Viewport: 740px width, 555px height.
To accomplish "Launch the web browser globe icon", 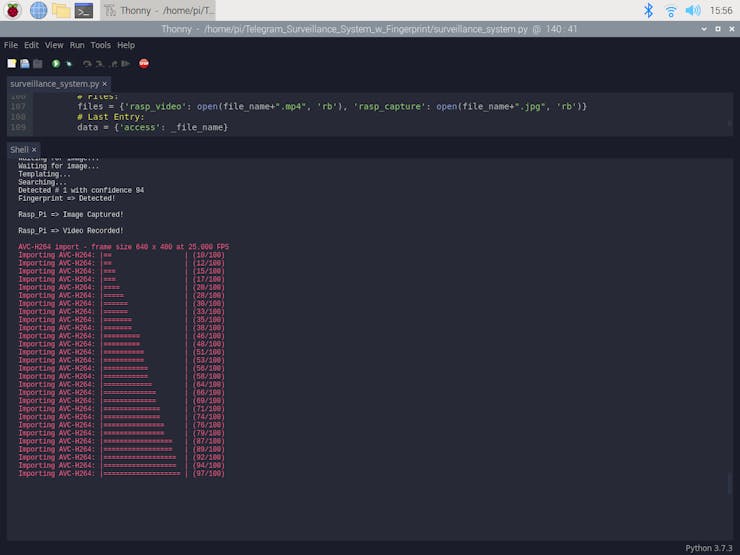I will tap(38, 10).
